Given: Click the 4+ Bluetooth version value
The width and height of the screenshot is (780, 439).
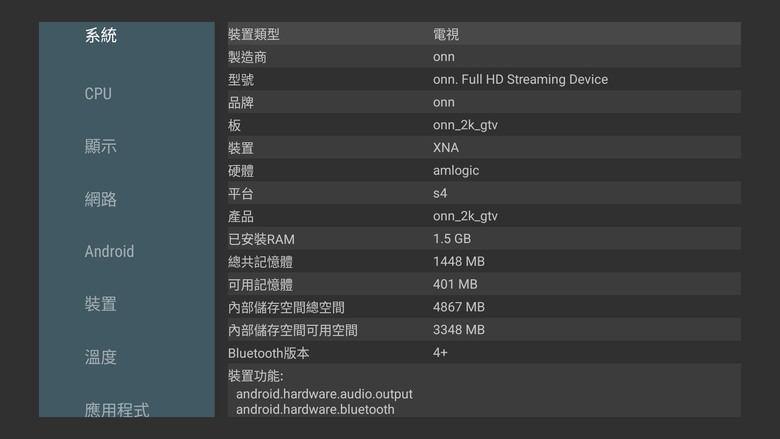Looking at the screenshot, I should pyautogui.click(x=440, y=352).
